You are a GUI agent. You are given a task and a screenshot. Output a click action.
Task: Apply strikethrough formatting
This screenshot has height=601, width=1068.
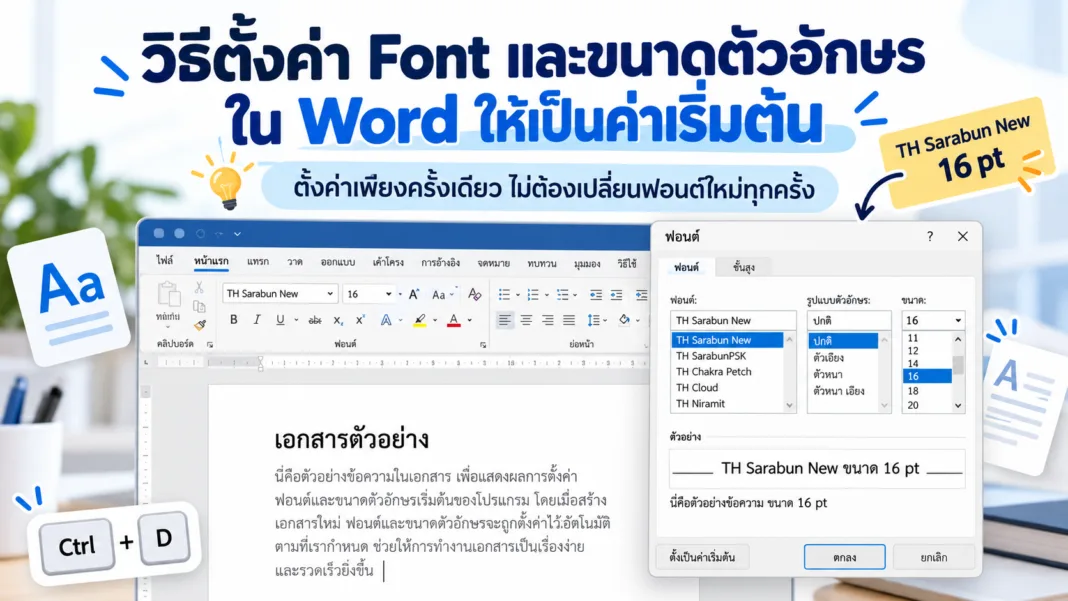[315, 320]
